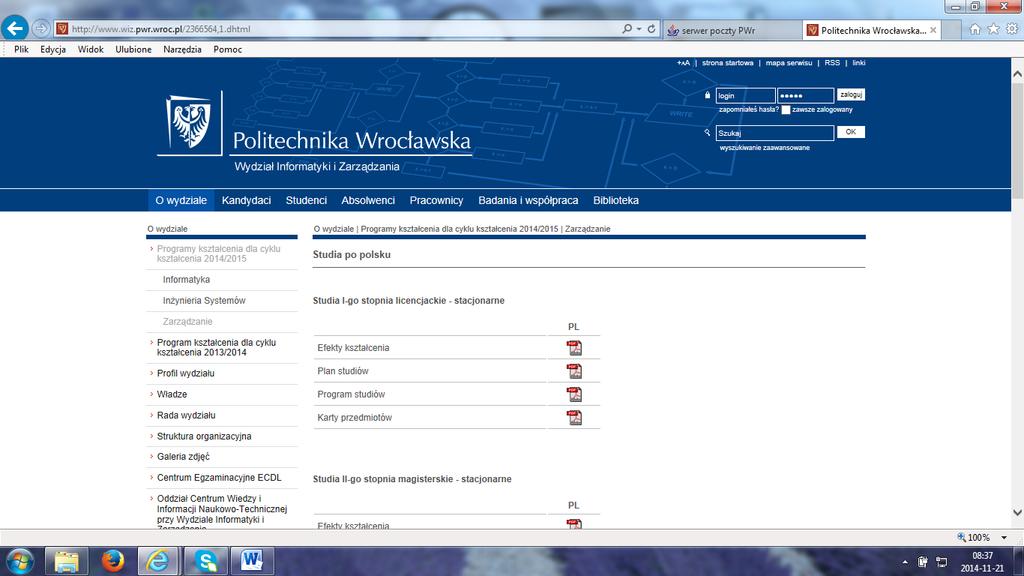Go to 'strona startowa' link
1024x576 pixels.
click(728, 63)
